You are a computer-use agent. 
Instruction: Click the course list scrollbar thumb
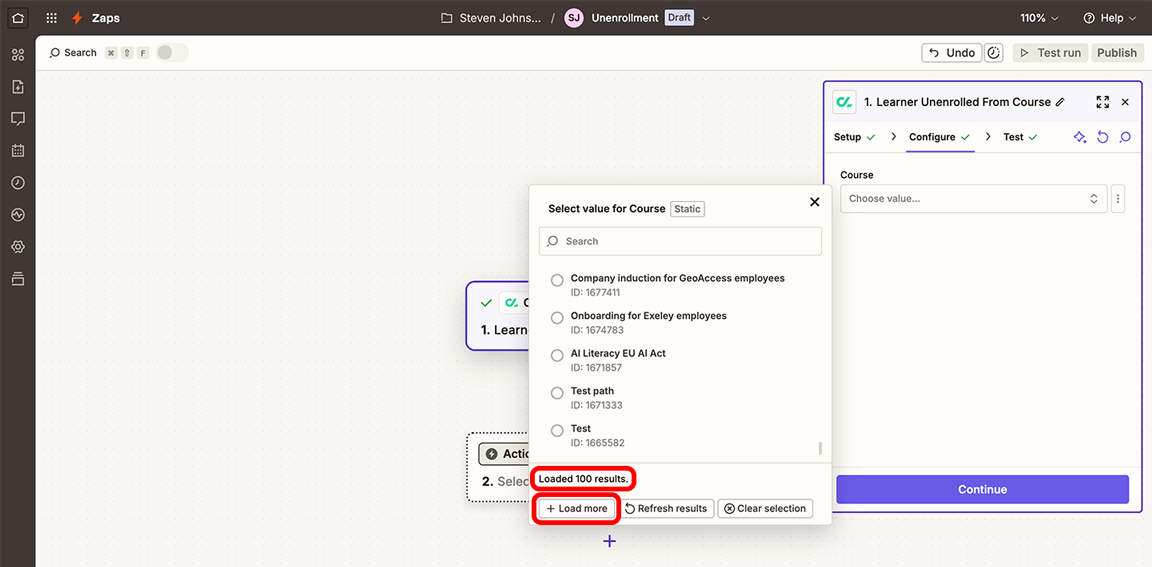pos(820,448)
